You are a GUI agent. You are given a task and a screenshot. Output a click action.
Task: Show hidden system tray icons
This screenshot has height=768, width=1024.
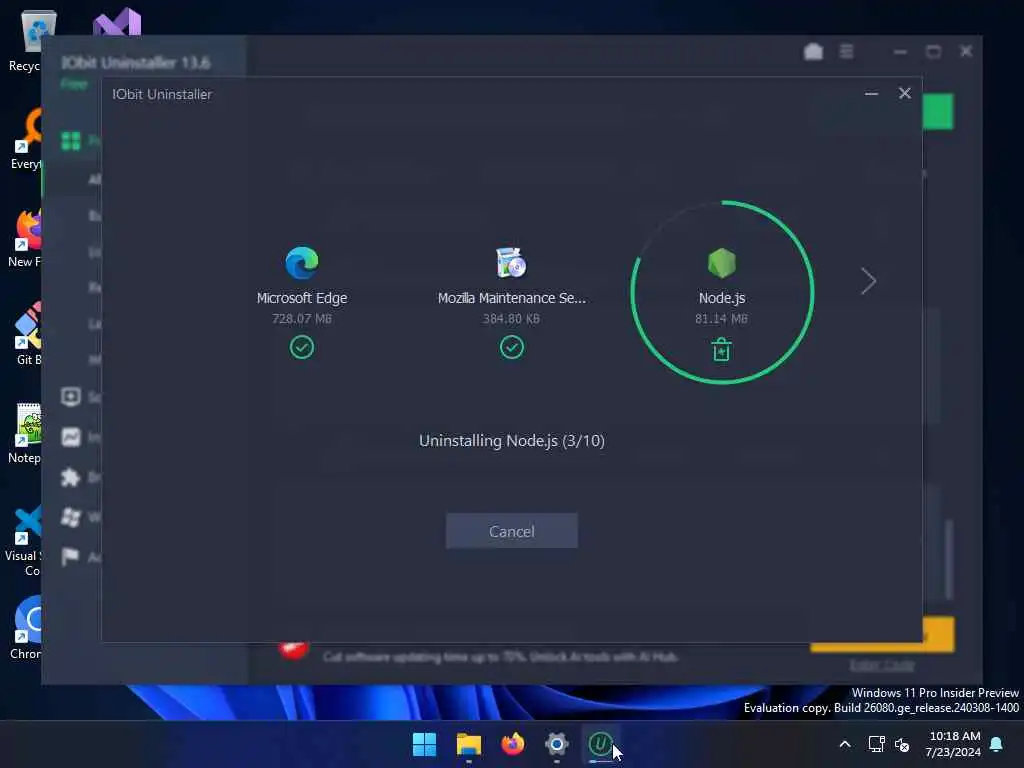pos(844,744)
